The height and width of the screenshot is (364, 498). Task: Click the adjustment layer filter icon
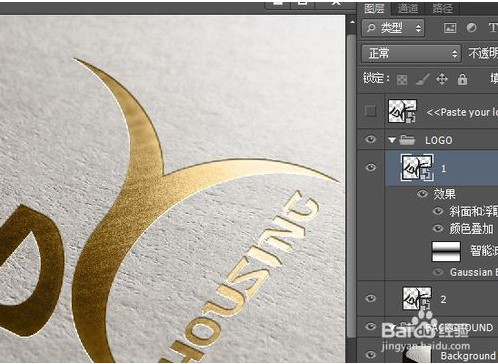(x=471, y=28)
